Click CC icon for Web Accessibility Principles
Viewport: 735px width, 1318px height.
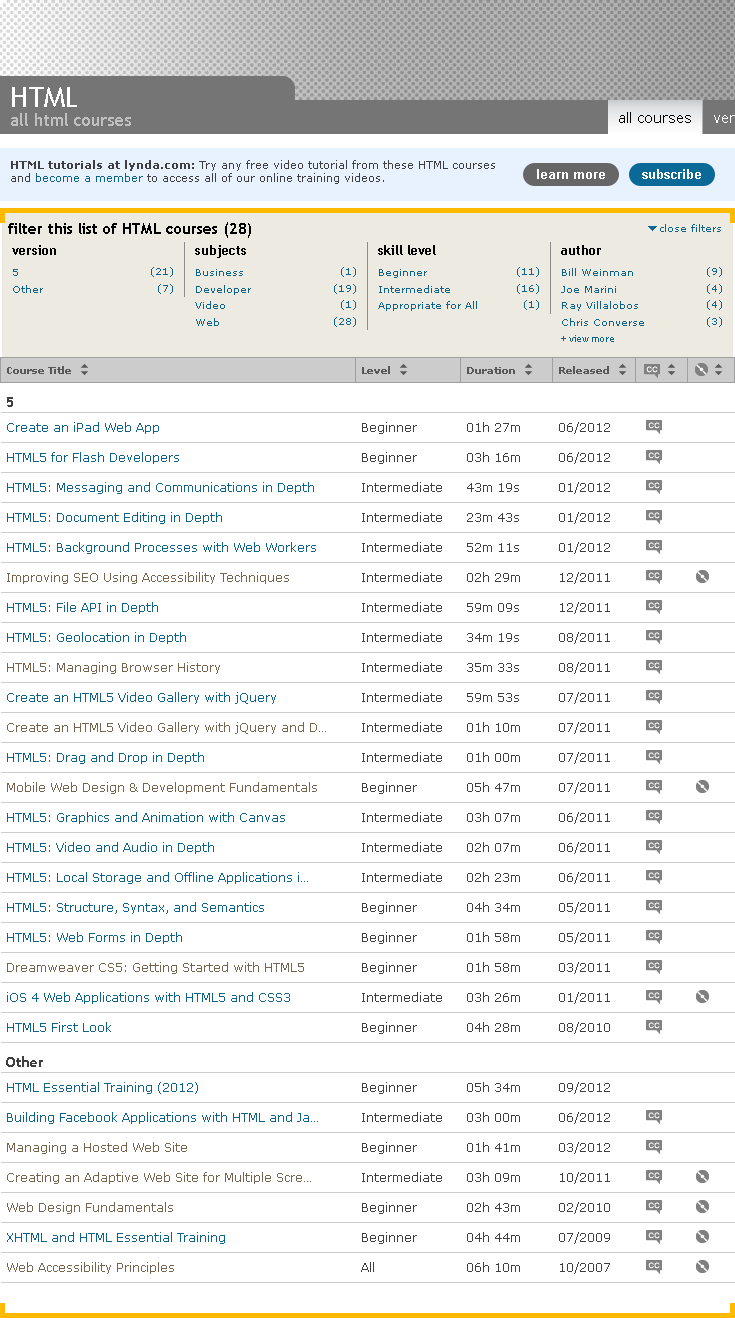pyautogui.click(x=654, y=1267)
